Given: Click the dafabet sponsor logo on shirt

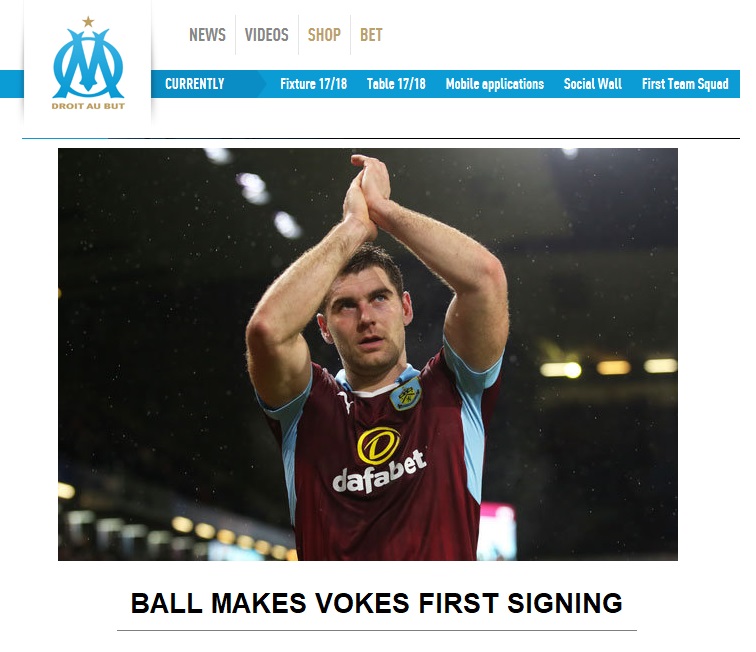Looking at the screenshot, I should pyautogui.click(x=379, y=474).
